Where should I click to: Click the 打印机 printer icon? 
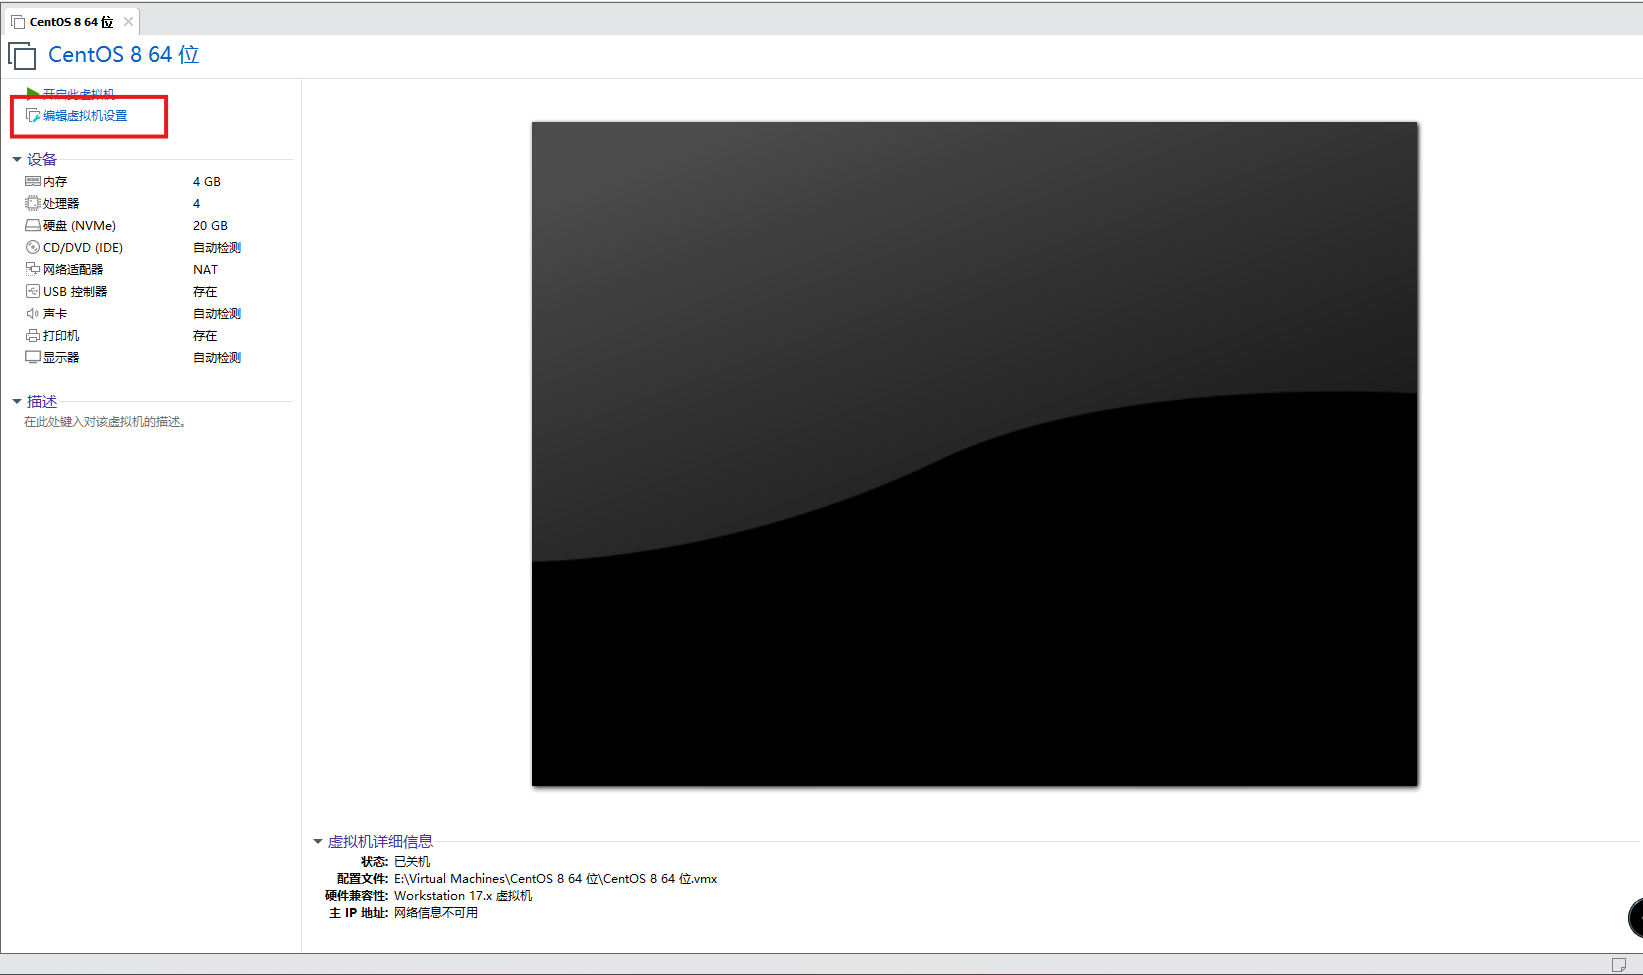coord(33,336)
